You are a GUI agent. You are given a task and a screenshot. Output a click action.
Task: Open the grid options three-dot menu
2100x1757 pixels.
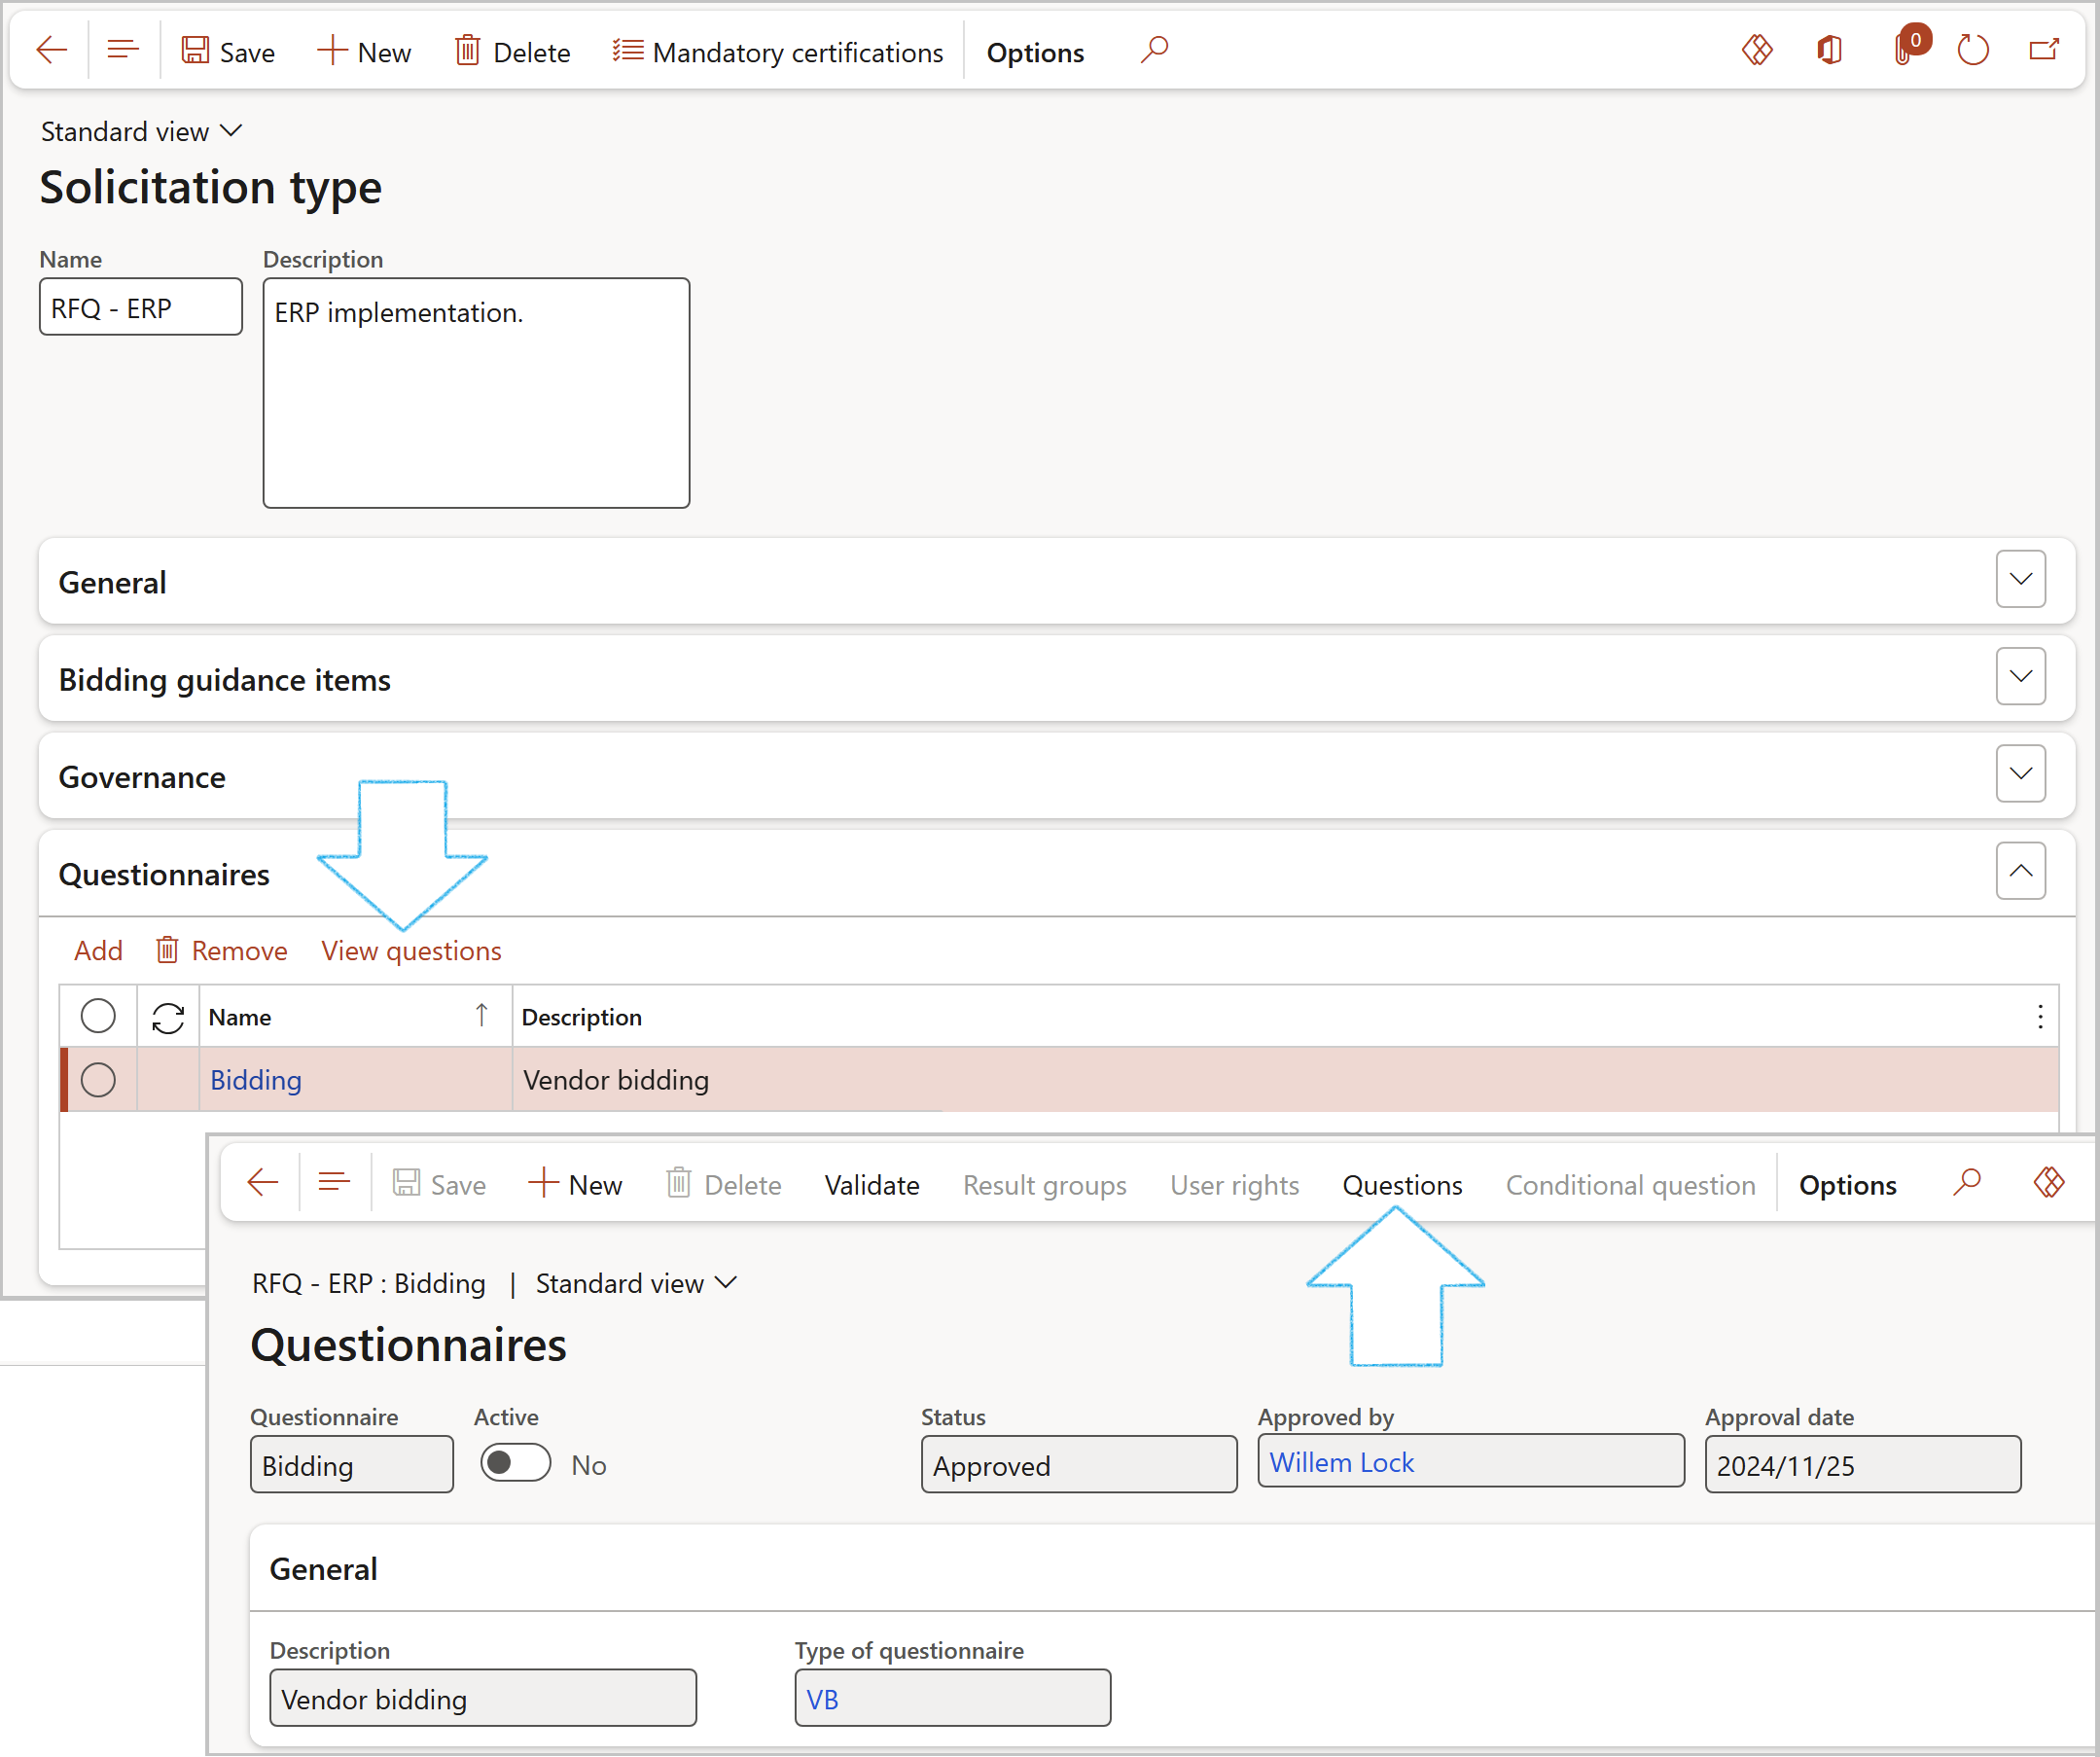point(2039,1017)
